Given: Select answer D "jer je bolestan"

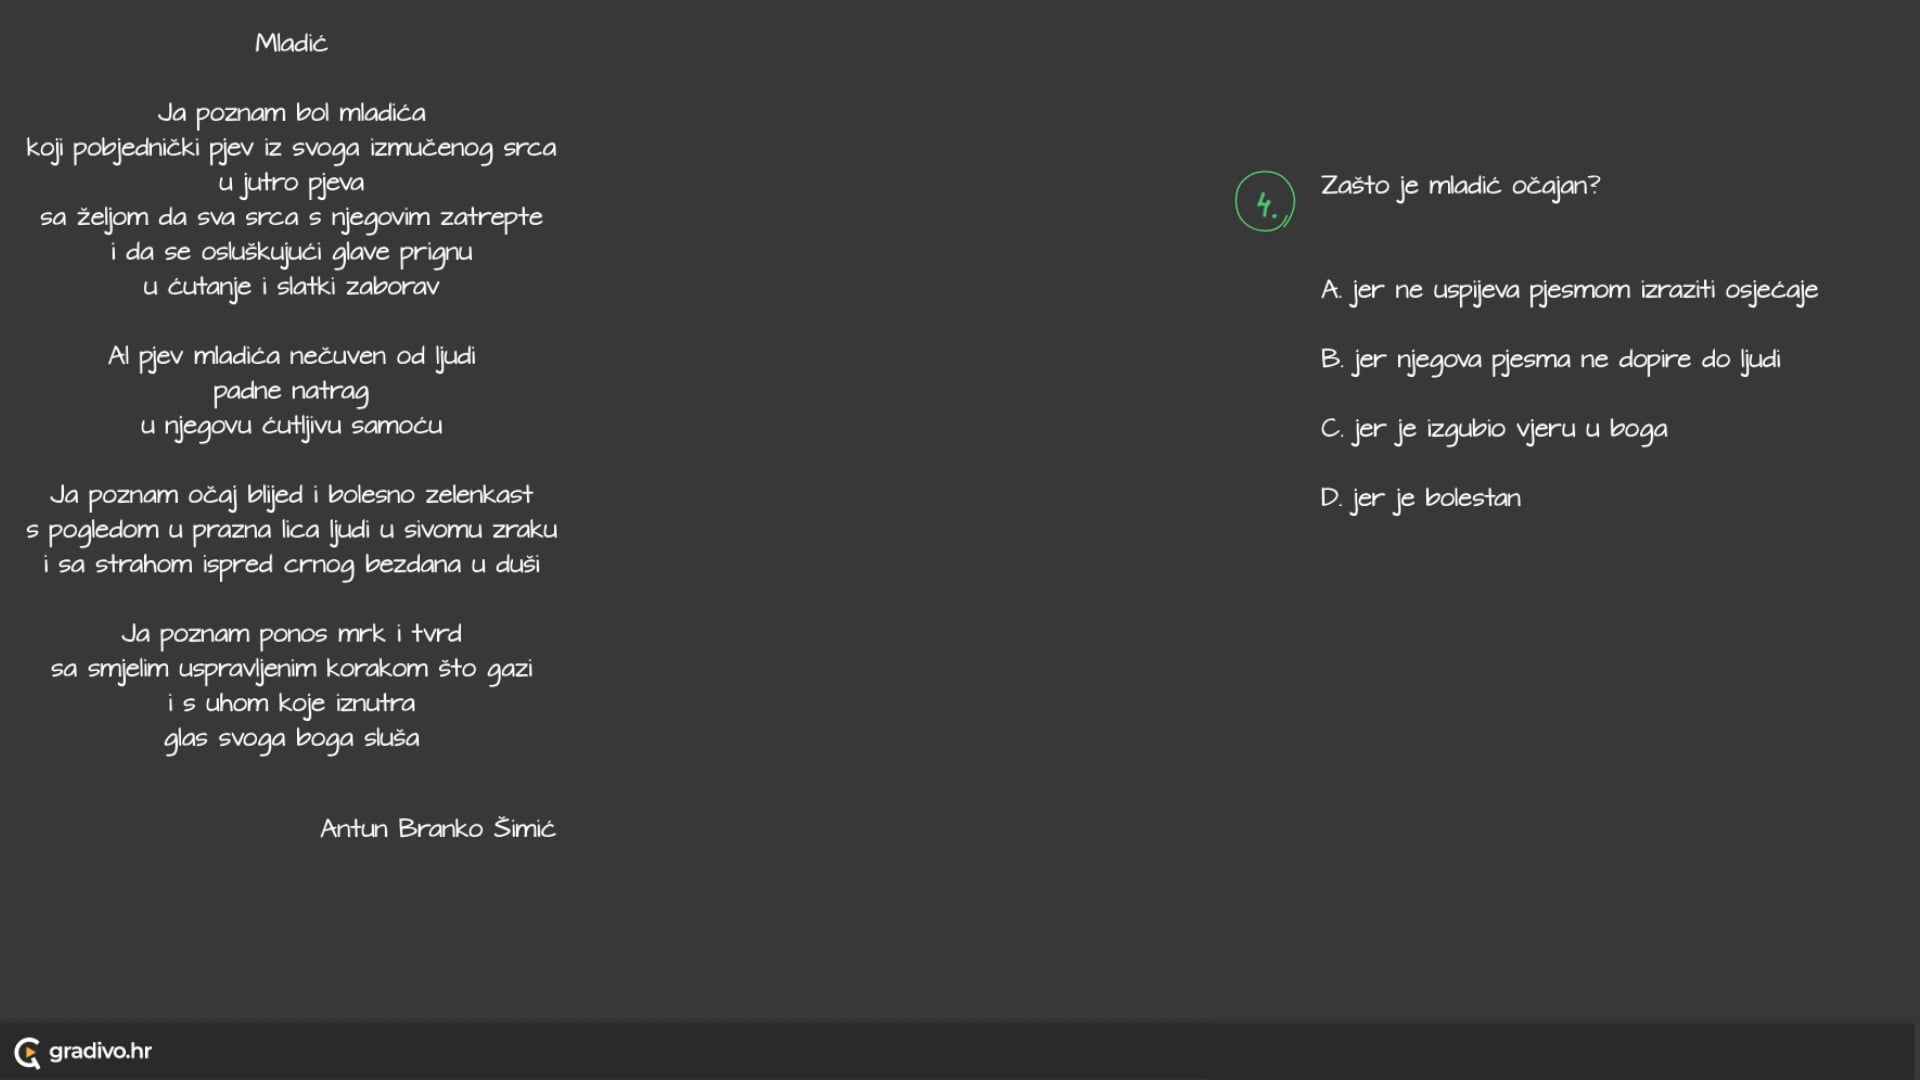Looking at the screenshot, I should (1420, 498).
